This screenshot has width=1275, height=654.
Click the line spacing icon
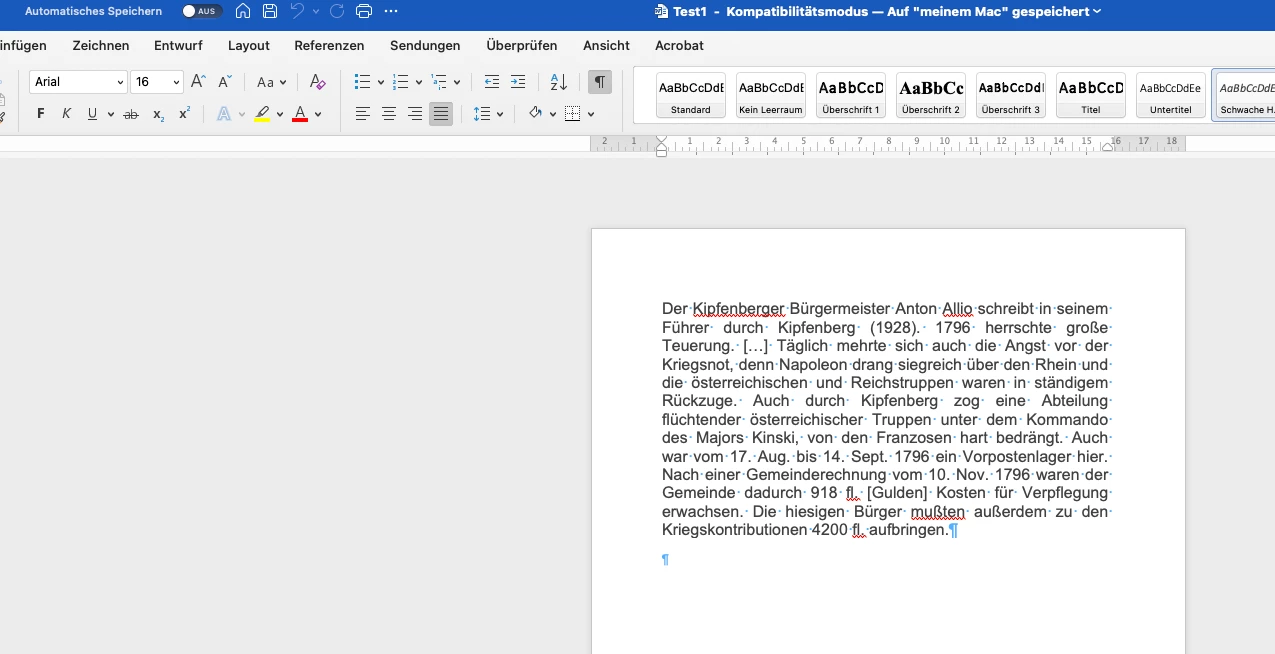pyautogui.click(x=483, y=114)
